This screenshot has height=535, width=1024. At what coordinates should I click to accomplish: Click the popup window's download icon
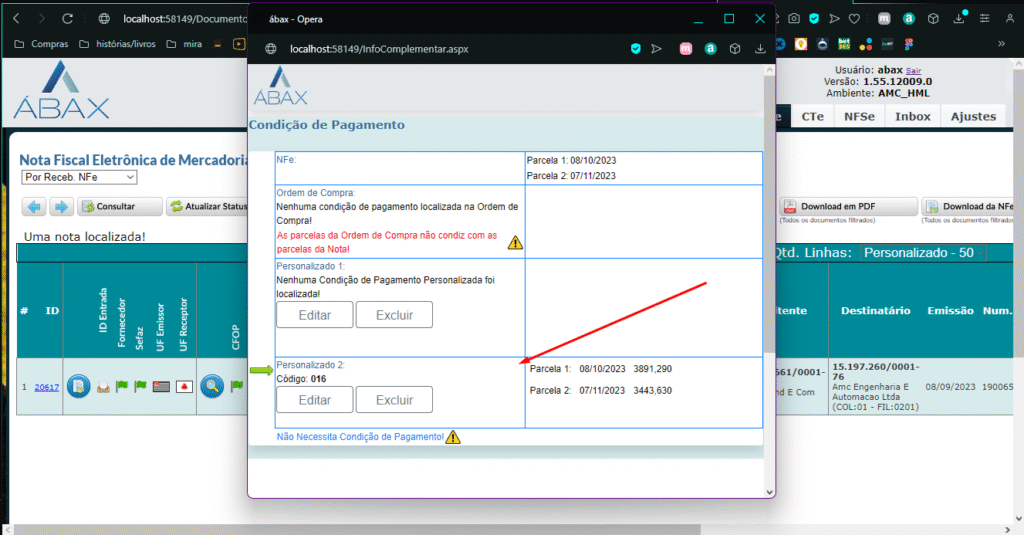click(759, 48)
